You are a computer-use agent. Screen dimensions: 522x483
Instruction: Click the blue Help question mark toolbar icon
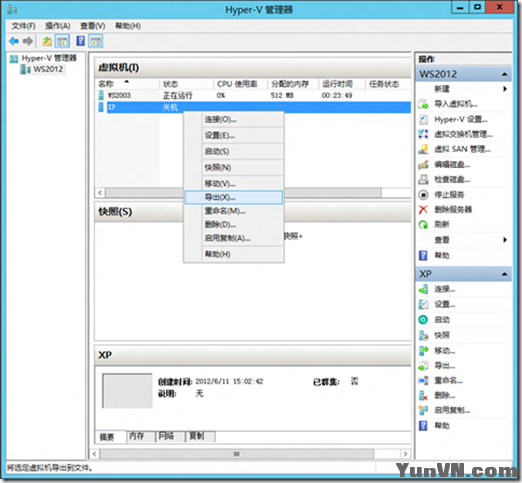coord(81,41)
